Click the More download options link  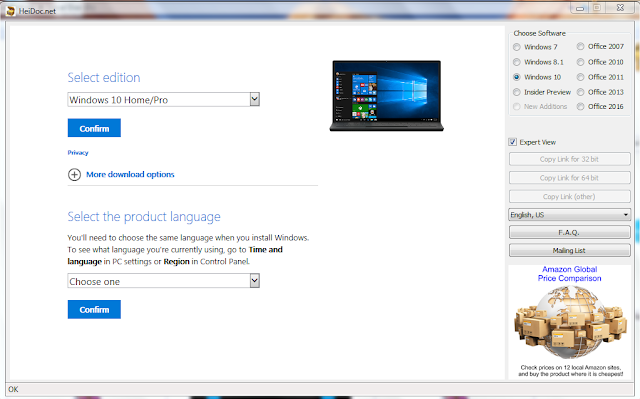[x=130, y=175]
